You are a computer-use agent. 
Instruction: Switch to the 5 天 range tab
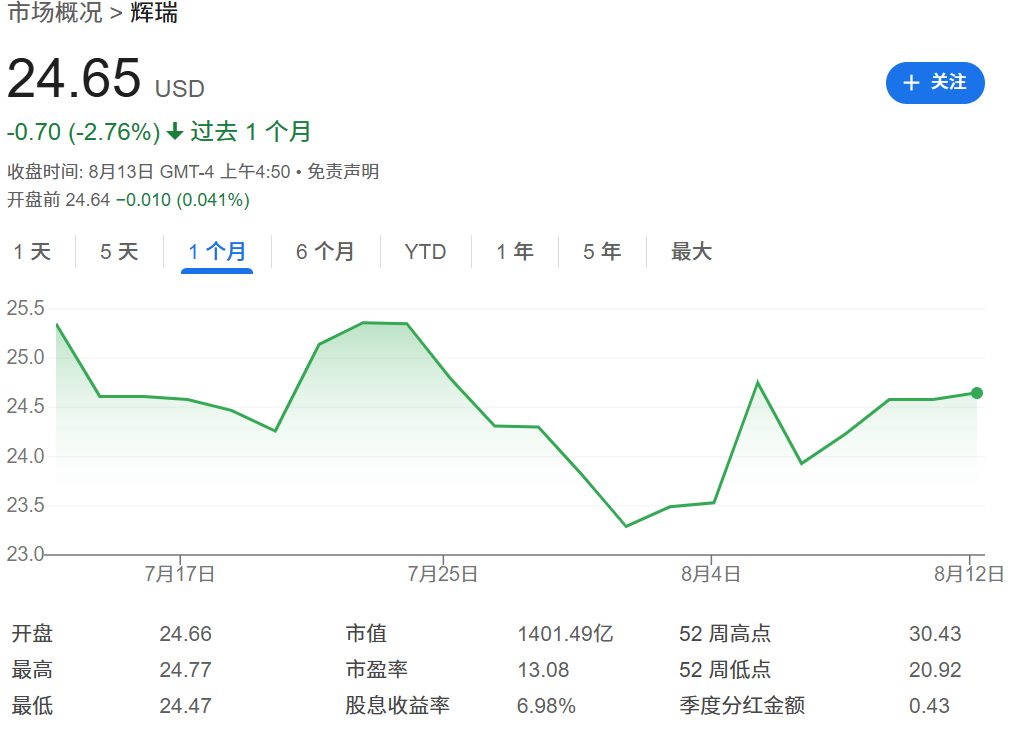tap(119, 252)
